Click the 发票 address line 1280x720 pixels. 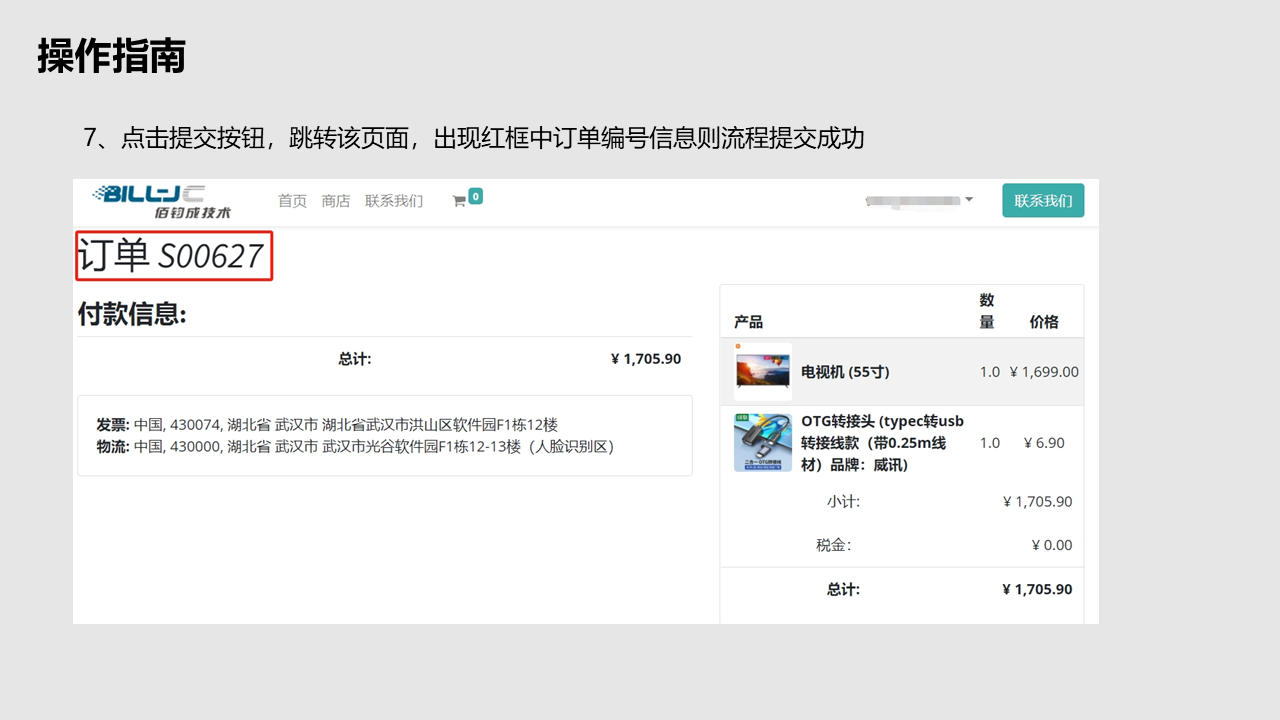(327, 425)
